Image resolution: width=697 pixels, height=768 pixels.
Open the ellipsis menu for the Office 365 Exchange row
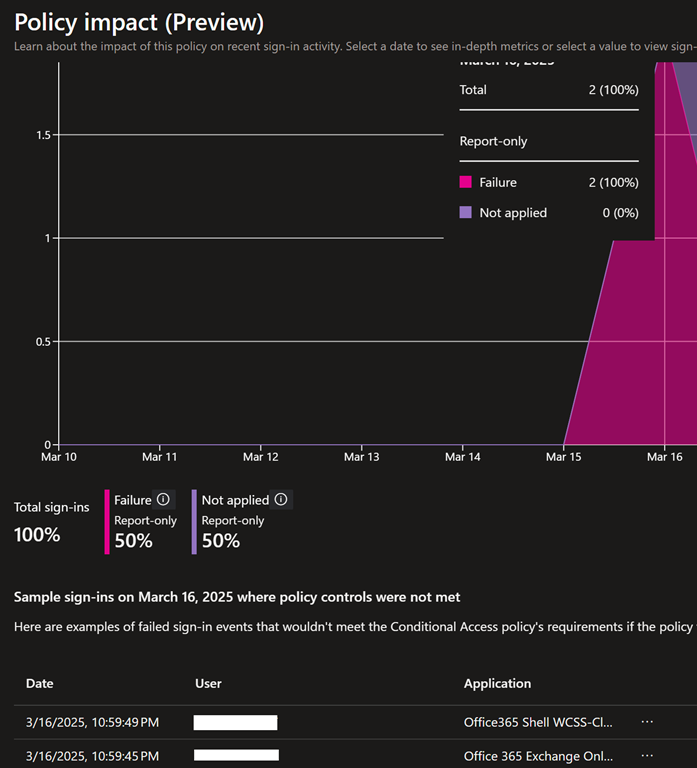(x=647, y=755)
